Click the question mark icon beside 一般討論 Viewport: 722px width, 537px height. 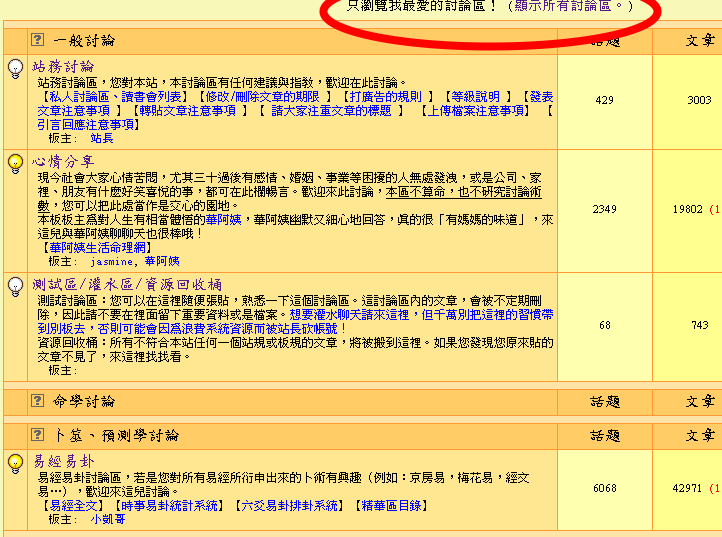(x=38, y=41)
